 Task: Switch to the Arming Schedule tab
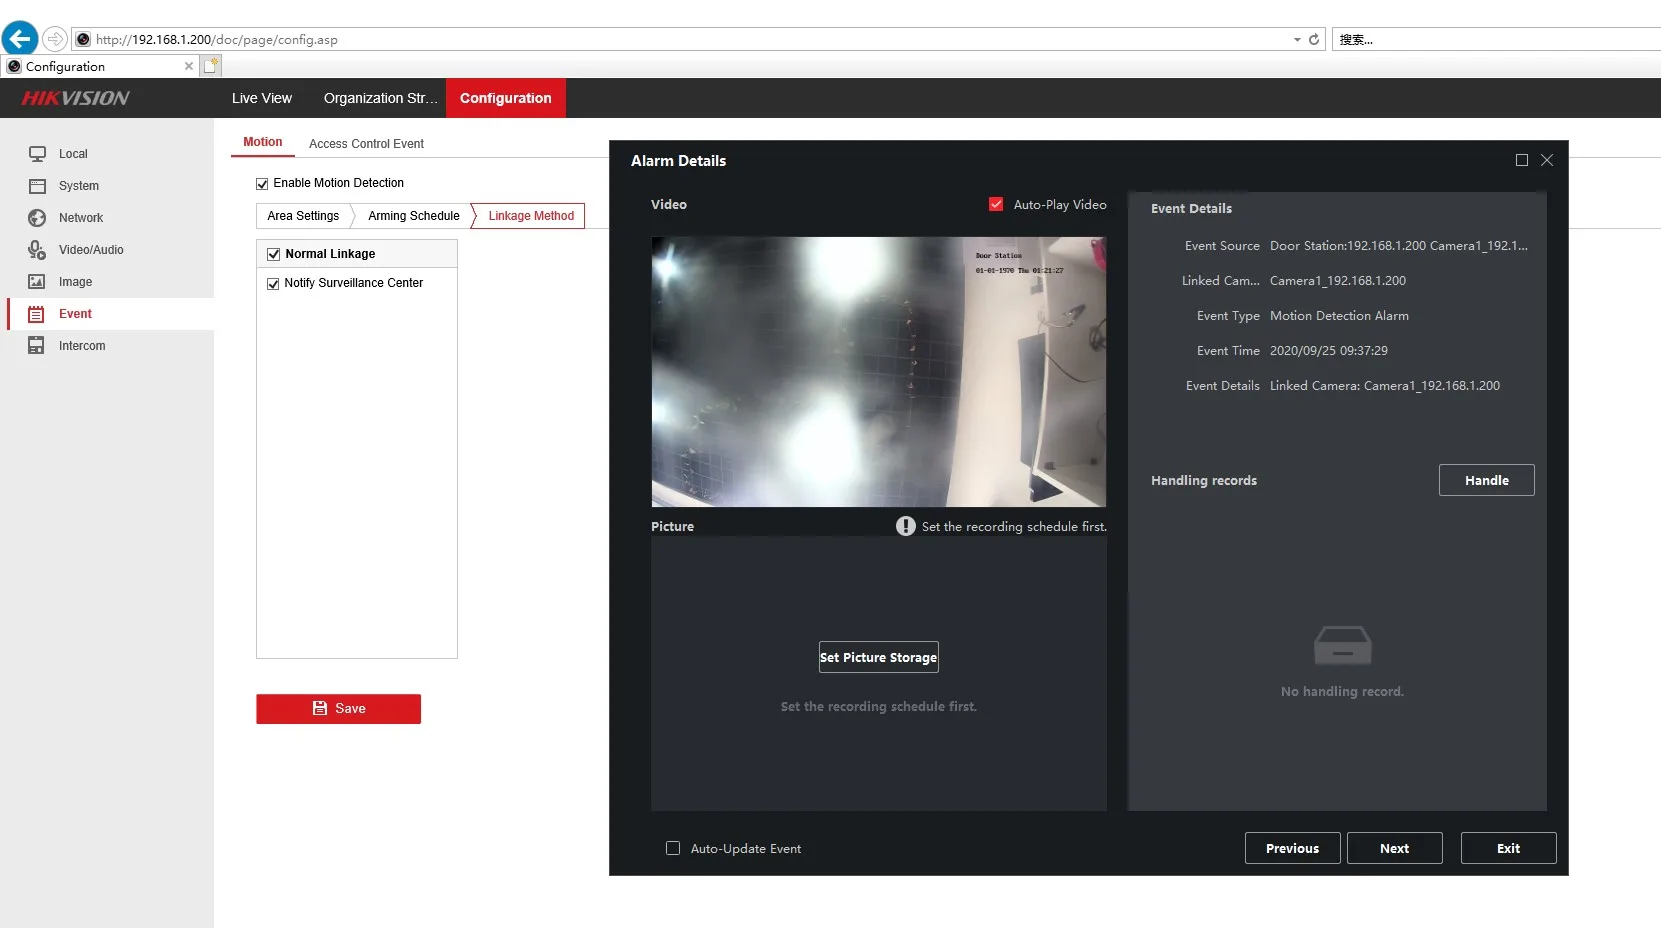pyautogui.click(x=414, y=216)
